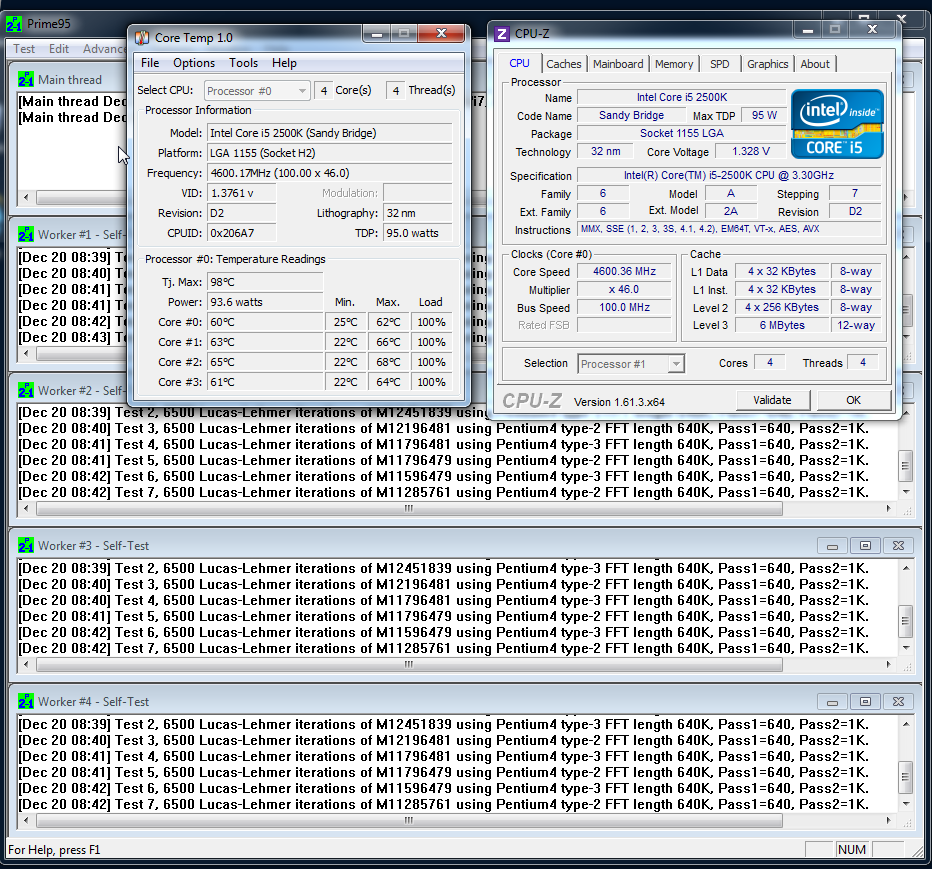Switch to the Mainboard tab in CPU-Z
Image resolution: width=932 pixels, height=869 pixels.
618,64
